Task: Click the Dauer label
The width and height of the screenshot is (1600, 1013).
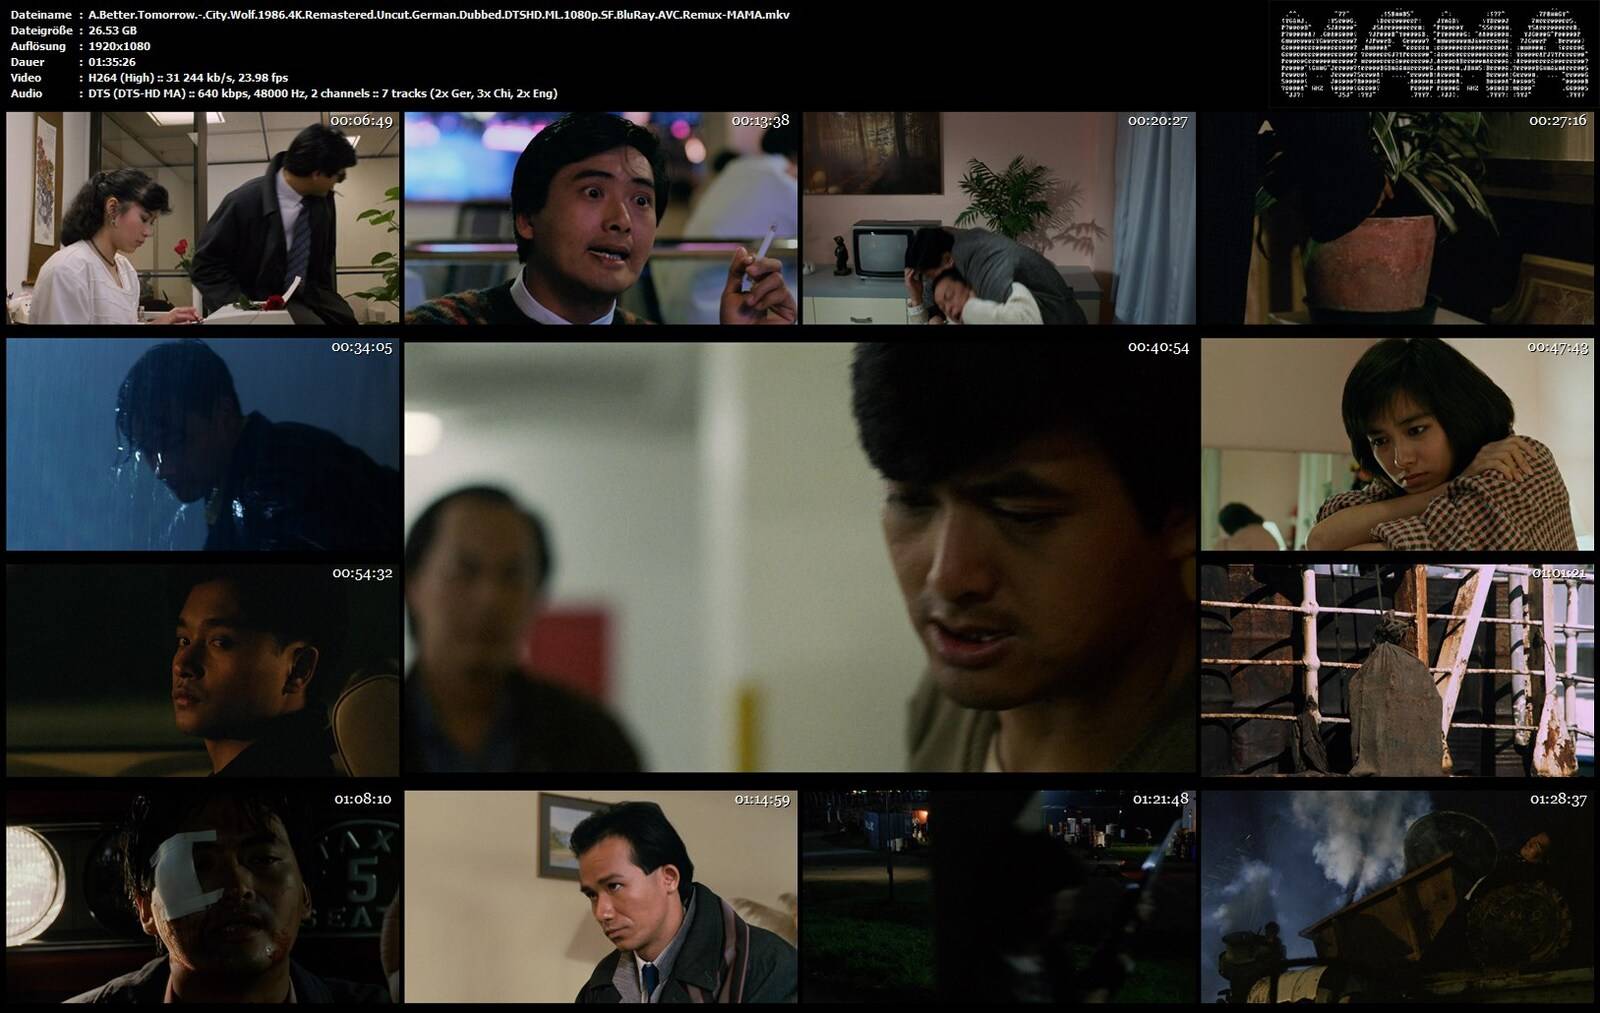Action: 27,62
